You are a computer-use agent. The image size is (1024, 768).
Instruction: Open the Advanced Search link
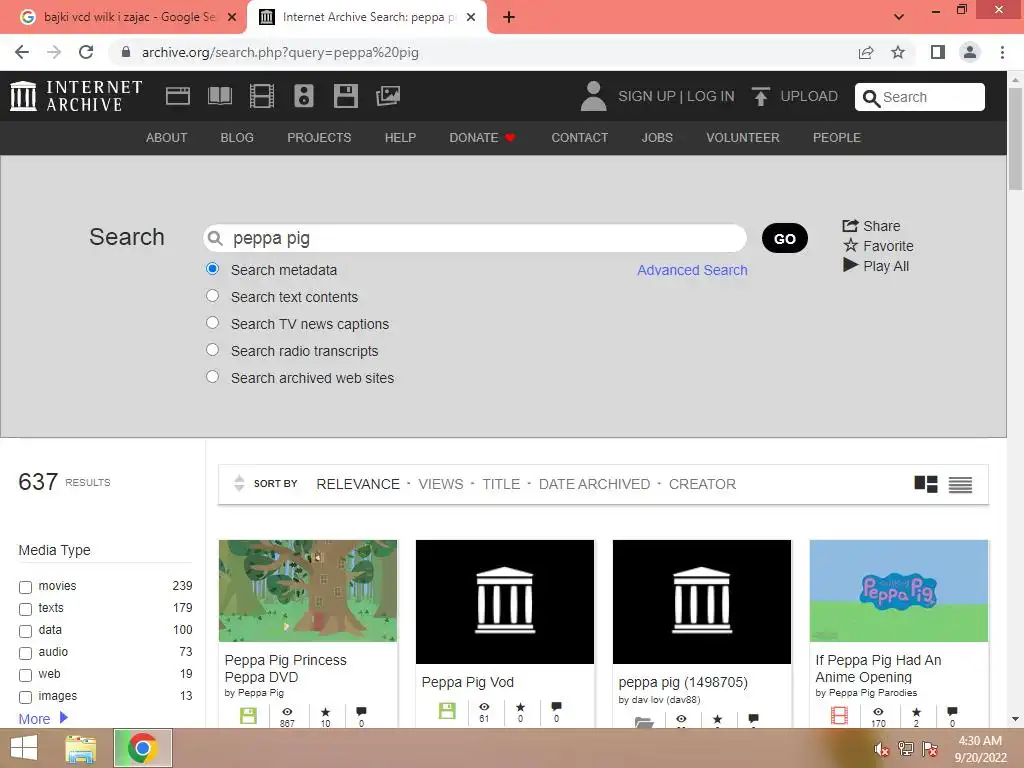[692, 270]
